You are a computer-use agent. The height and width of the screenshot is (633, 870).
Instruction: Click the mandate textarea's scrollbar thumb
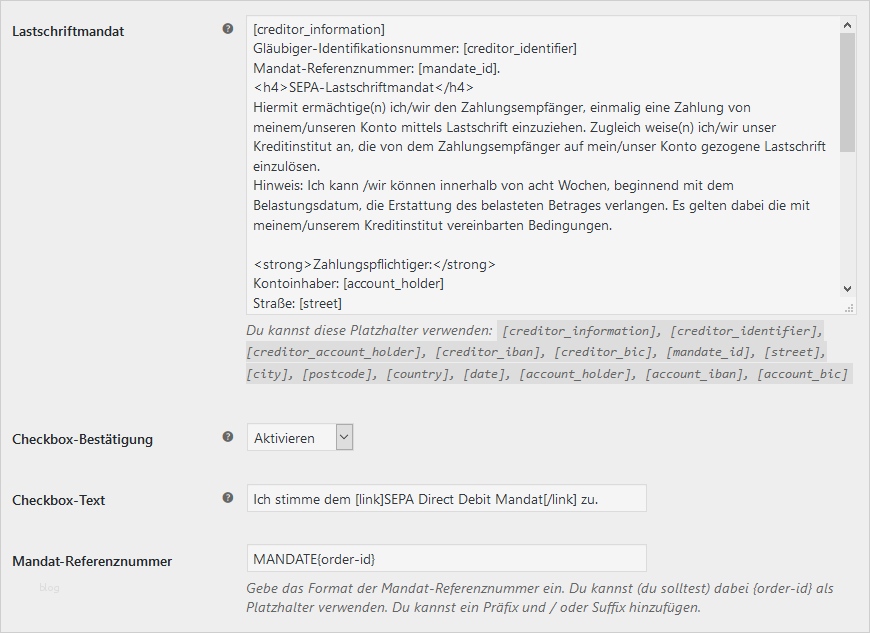[x=848, y=92]
